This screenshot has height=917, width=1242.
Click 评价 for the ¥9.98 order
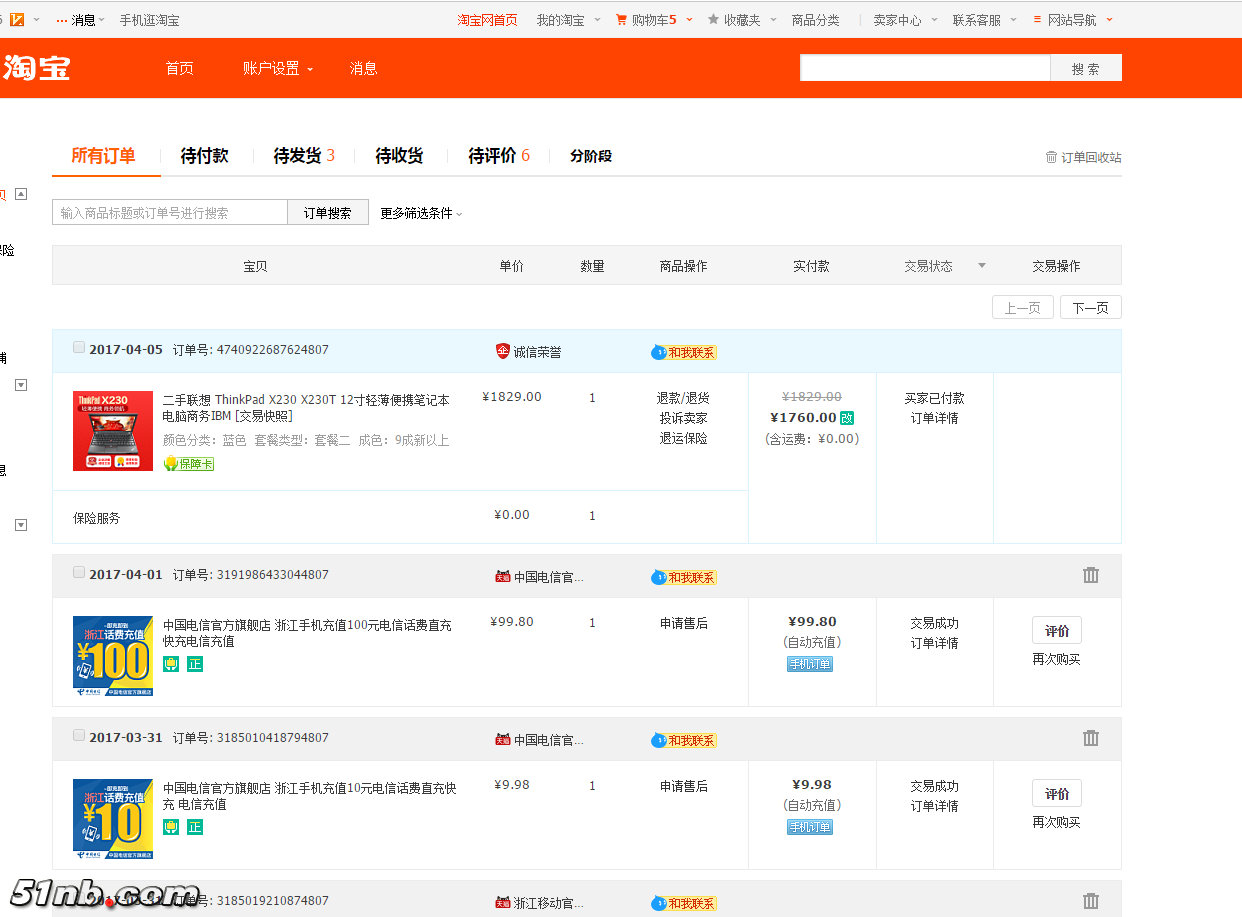tap(1057, 794)
